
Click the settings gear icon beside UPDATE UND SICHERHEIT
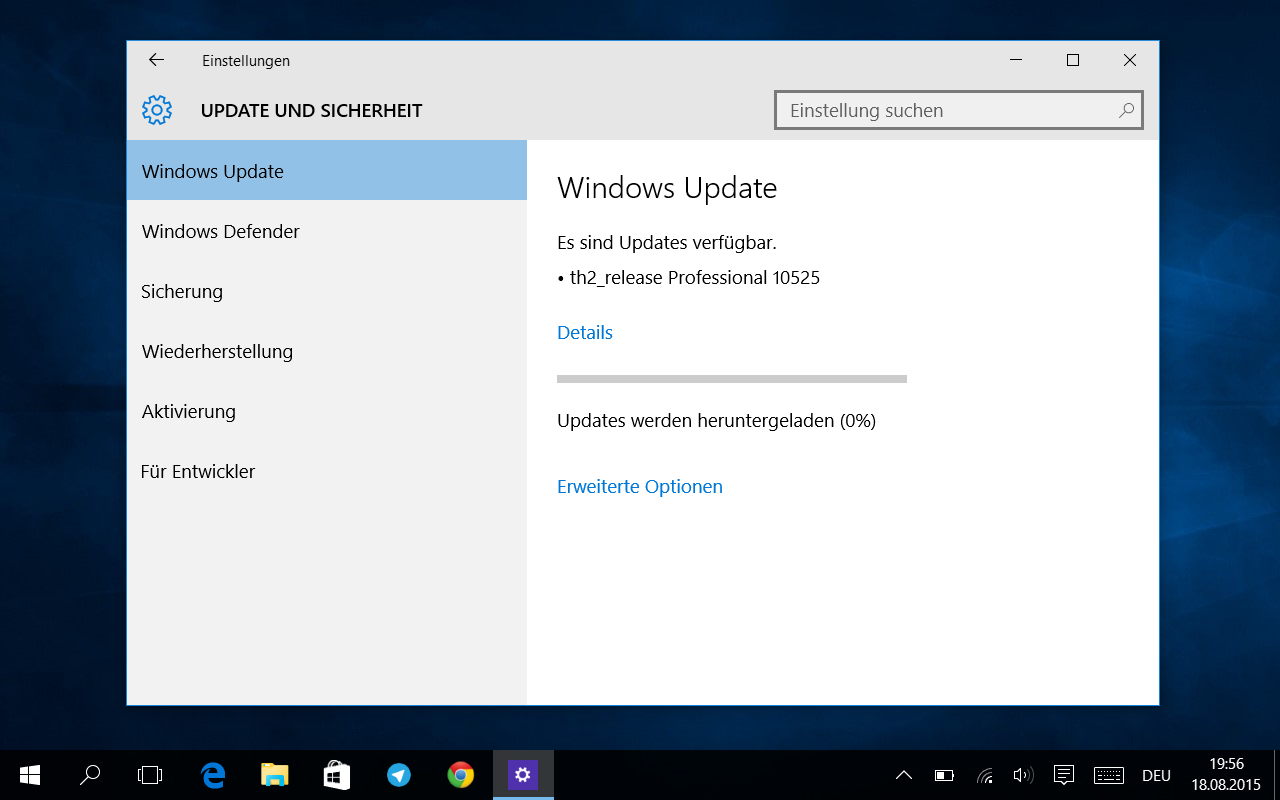[157, 110]
